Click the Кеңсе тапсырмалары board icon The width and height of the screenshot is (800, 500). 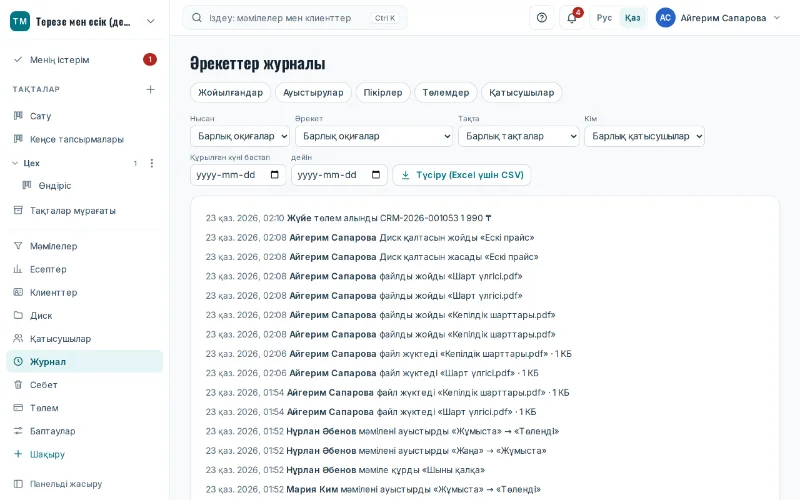[x=18, y=139]
